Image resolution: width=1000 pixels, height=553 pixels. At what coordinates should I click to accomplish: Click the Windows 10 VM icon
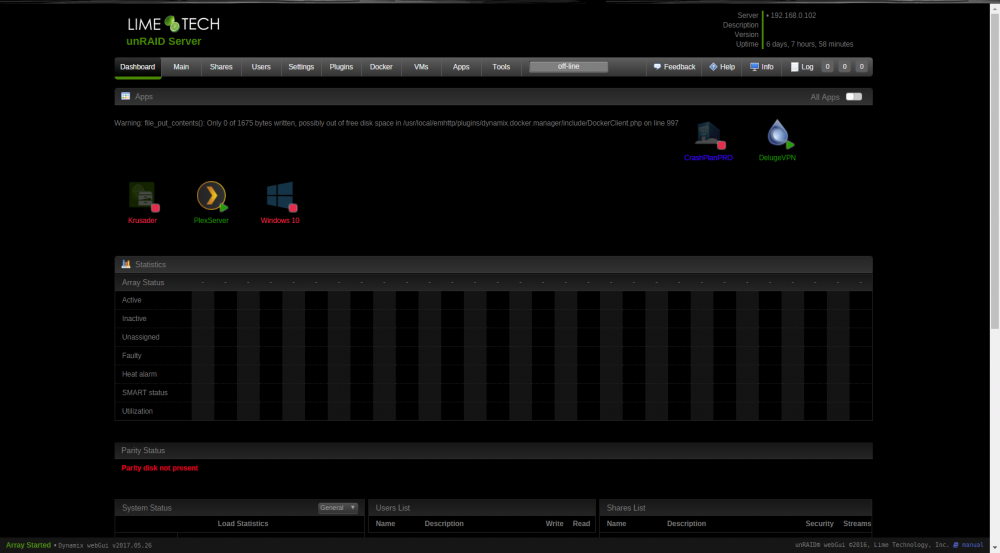(281, 196)
